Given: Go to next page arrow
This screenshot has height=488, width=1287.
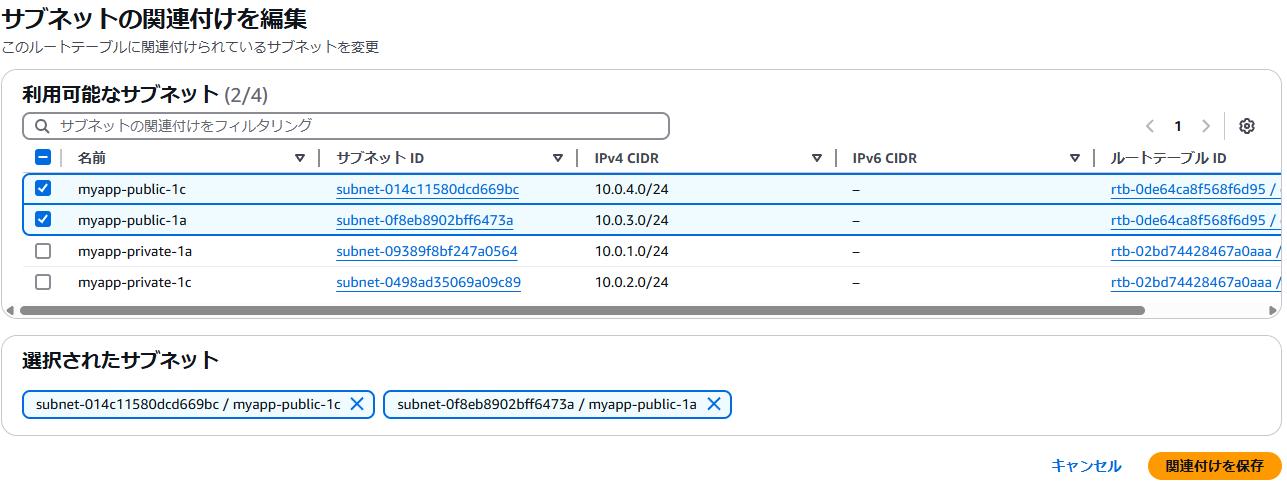Looking at the screenshot, I should point(1206,126).
